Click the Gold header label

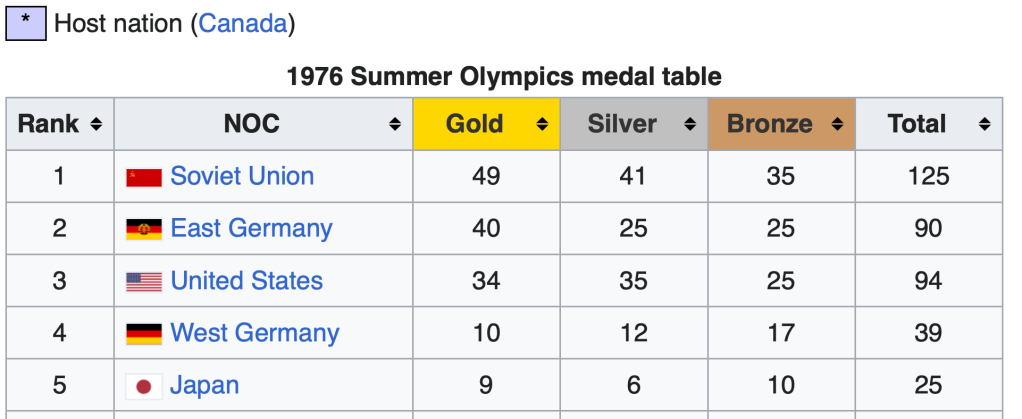pyautogui.click(x=474, y=125)
